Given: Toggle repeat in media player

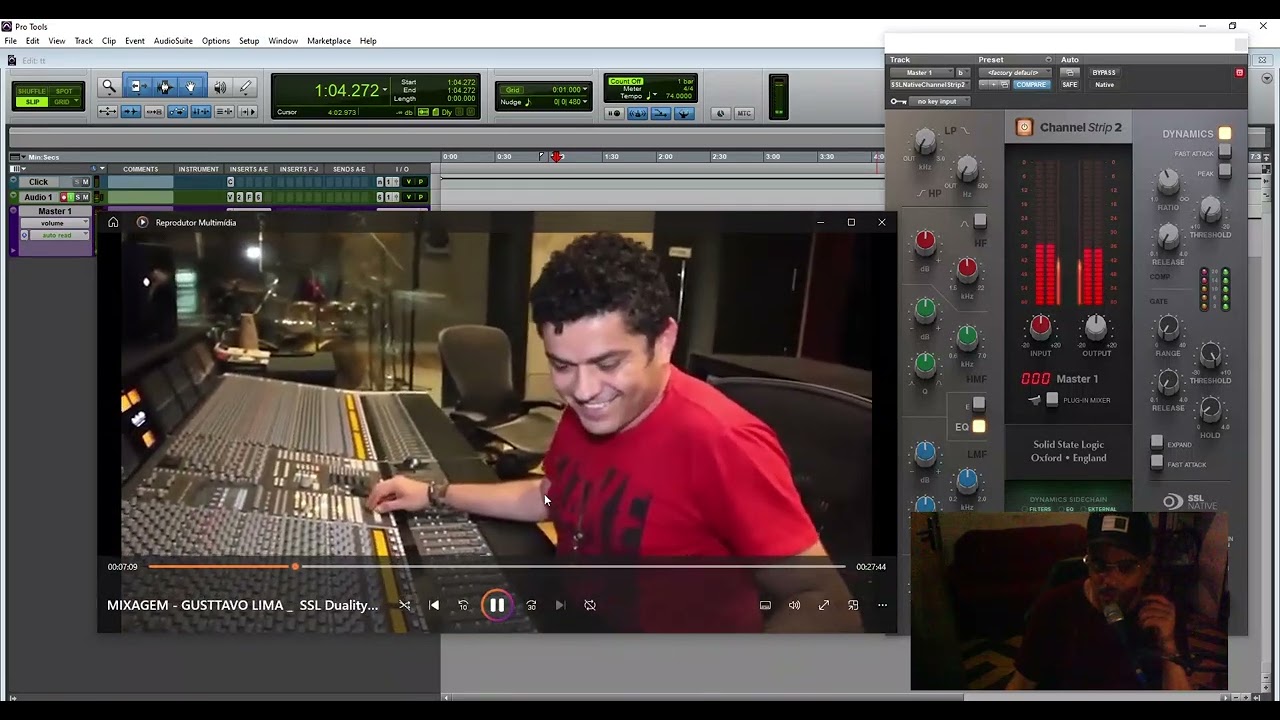Looking at the screenshot, I should coord(590,605).
